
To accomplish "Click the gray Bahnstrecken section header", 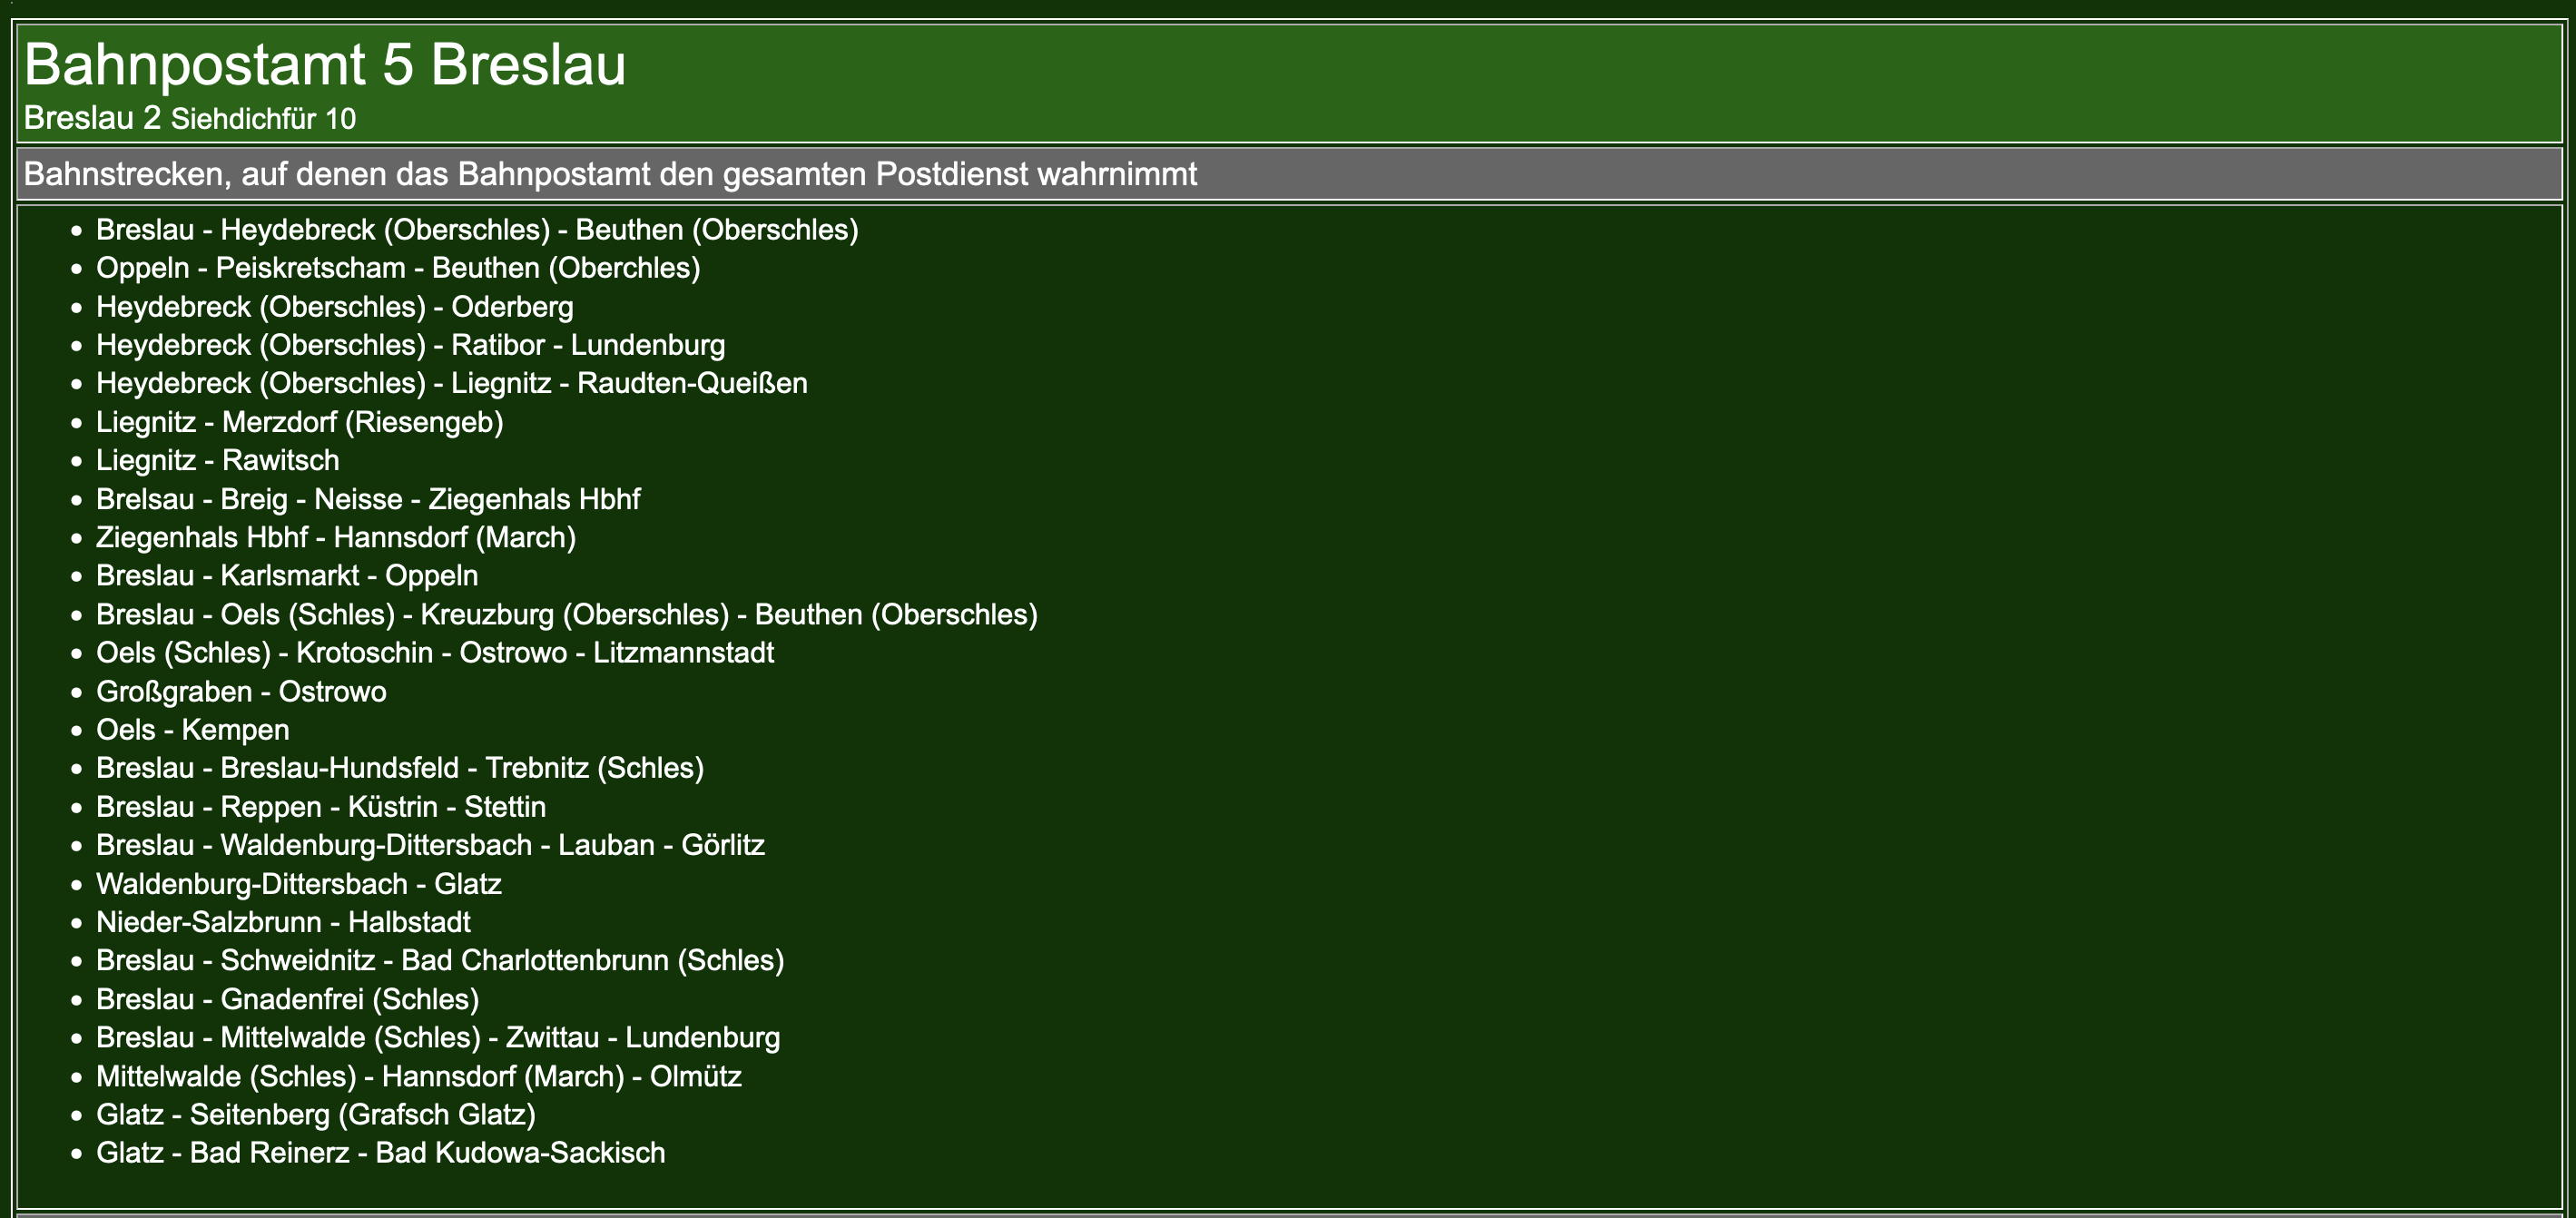I will [610, 174].
